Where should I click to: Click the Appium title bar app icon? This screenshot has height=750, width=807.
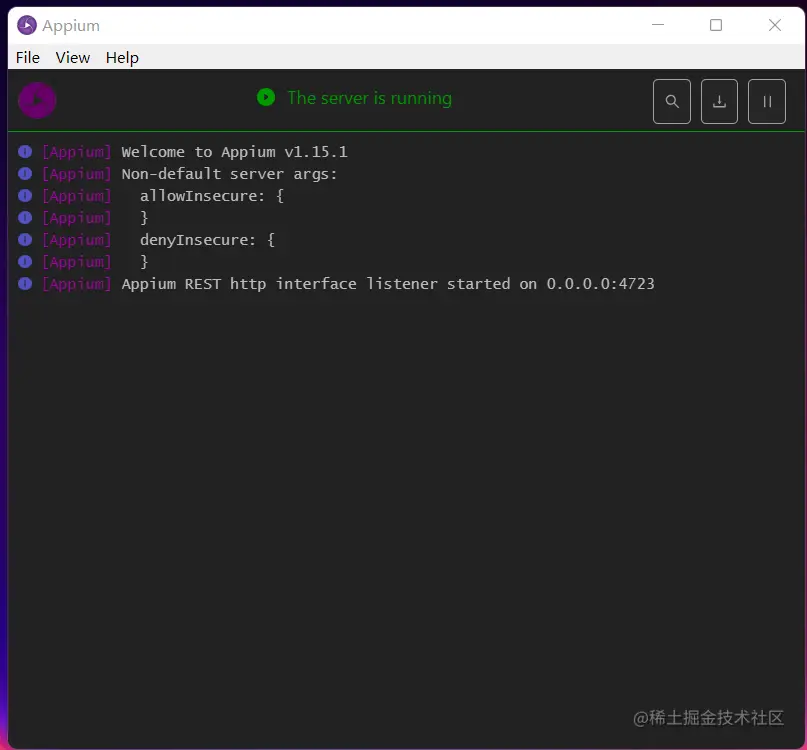tap(27, 25)
